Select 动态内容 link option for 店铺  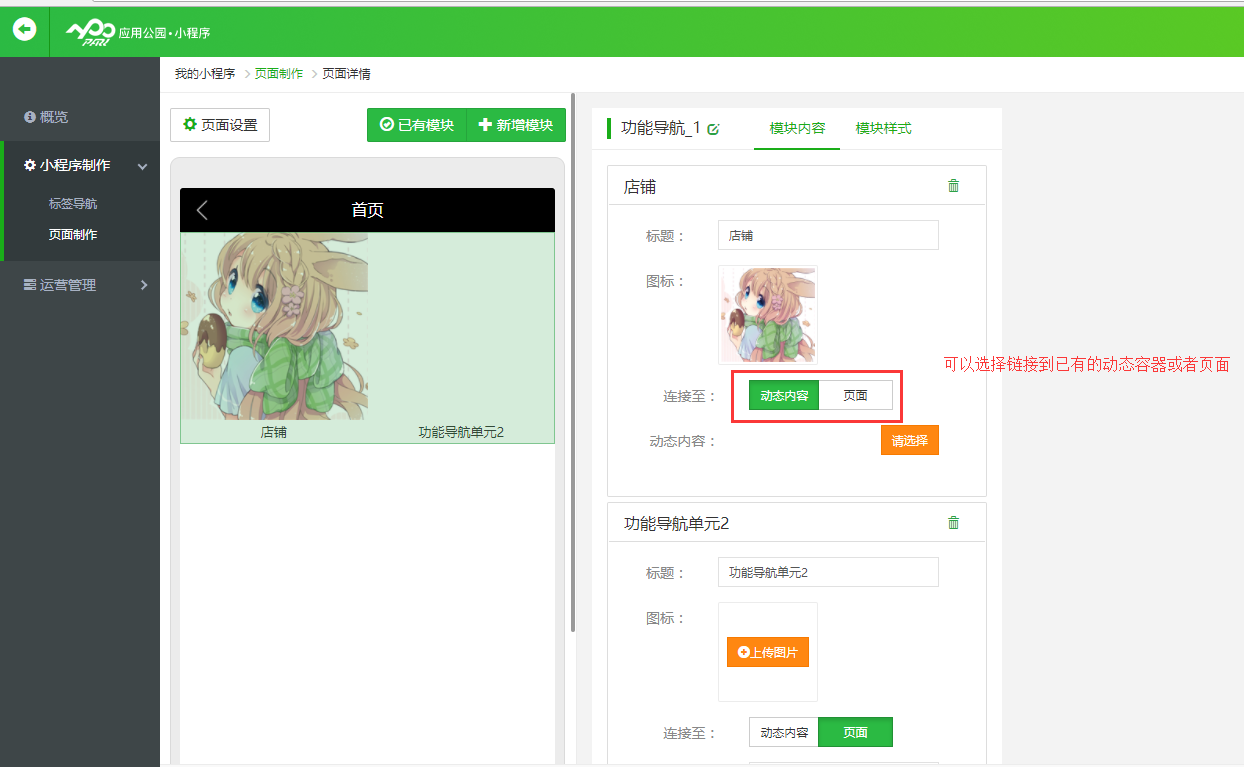click(784, 396)
